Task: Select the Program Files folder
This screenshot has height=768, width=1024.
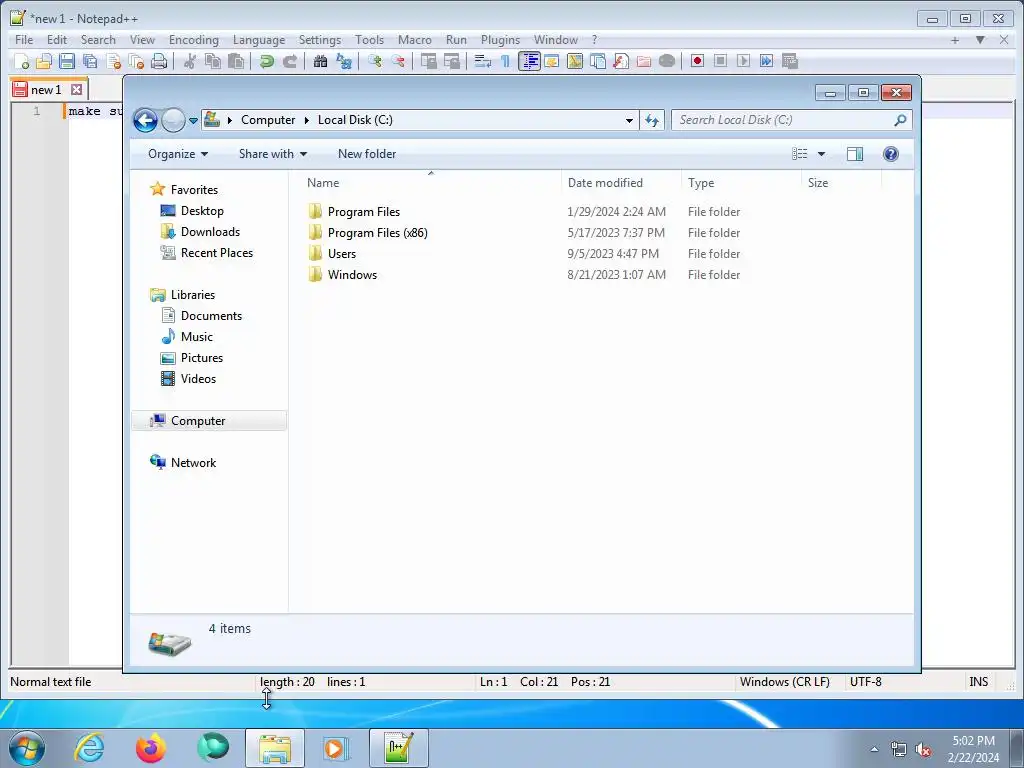Action: pos(364,212)
